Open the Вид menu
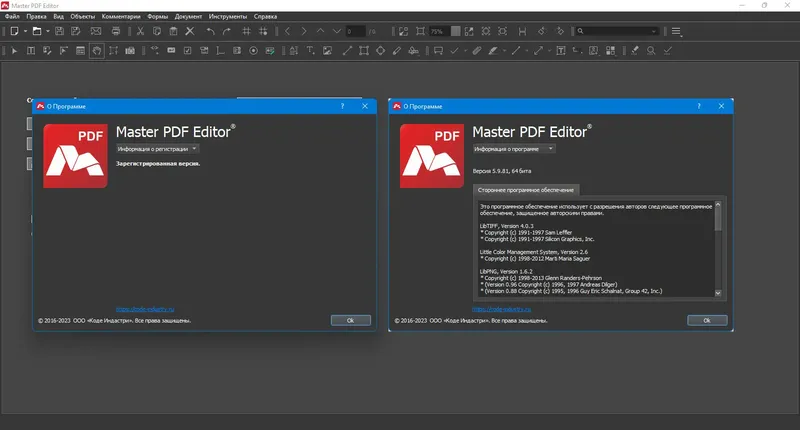This screenshot has width=800, height=430. pyautogui.click(x=59, y=16)
